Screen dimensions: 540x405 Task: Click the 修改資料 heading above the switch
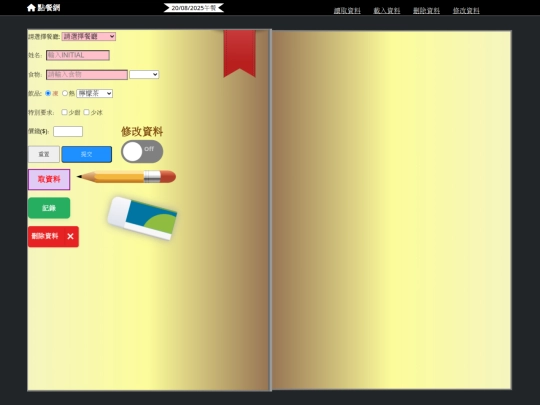coord(142,132)
